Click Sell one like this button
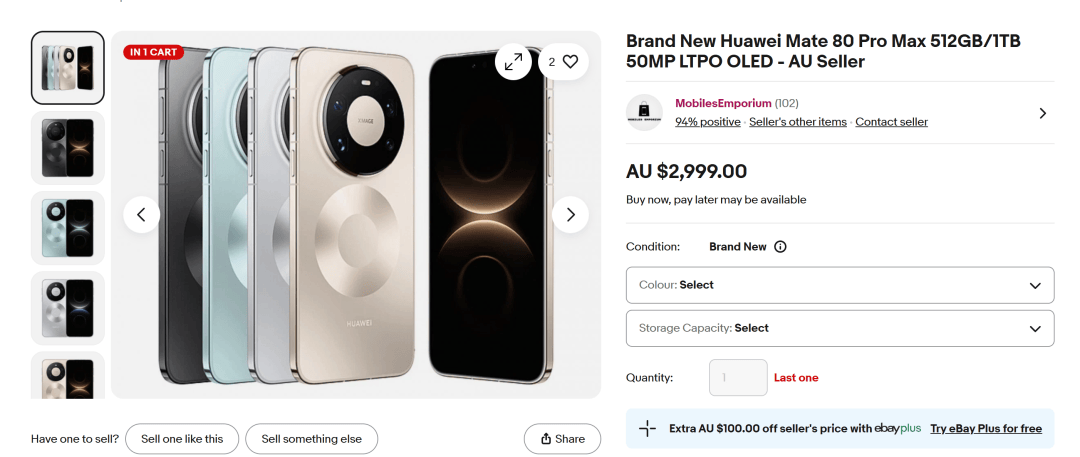Image resolution: width=1080 pixels, height=457 pixels. [x=182, y=439]
